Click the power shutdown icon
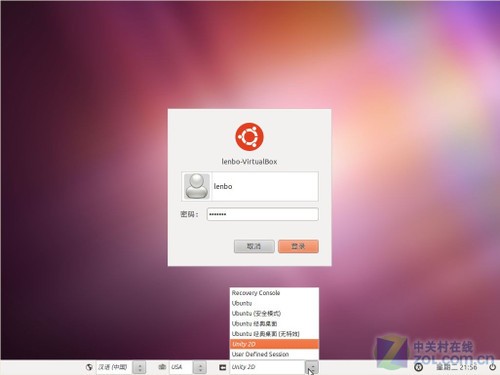 (x=492, y=367)
